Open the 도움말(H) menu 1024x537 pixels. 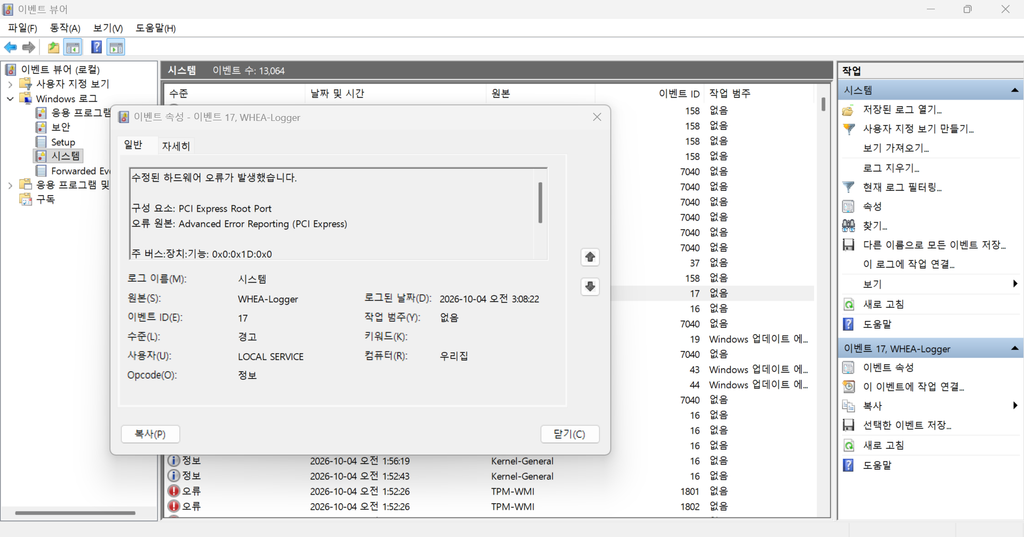click(155, 28)
